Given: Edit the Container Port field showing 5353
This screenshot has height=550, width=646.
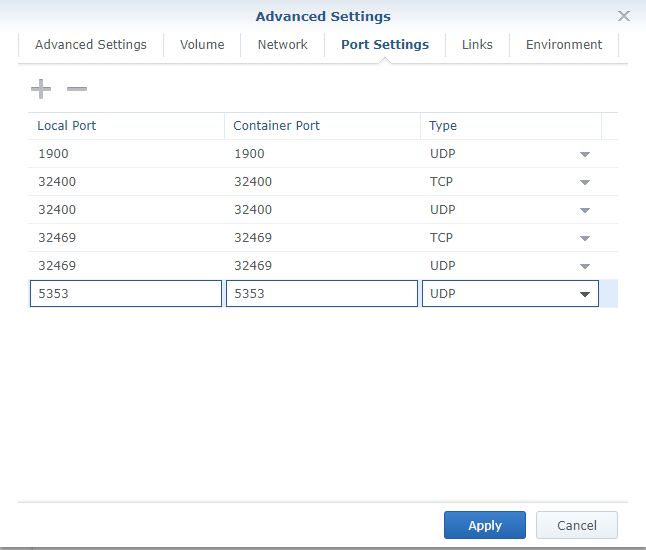Looking at the screenshot, I should click(322, 294).
